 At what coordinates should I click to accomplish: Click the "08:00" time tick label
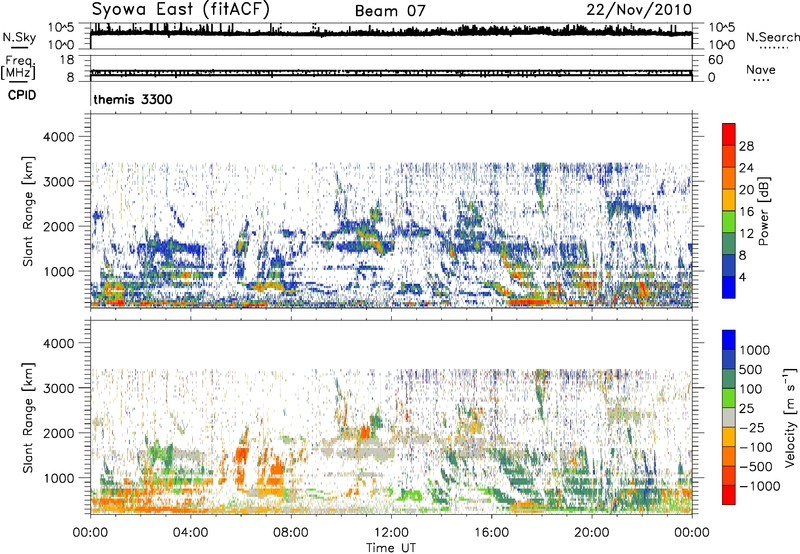(x=291, y=533)
